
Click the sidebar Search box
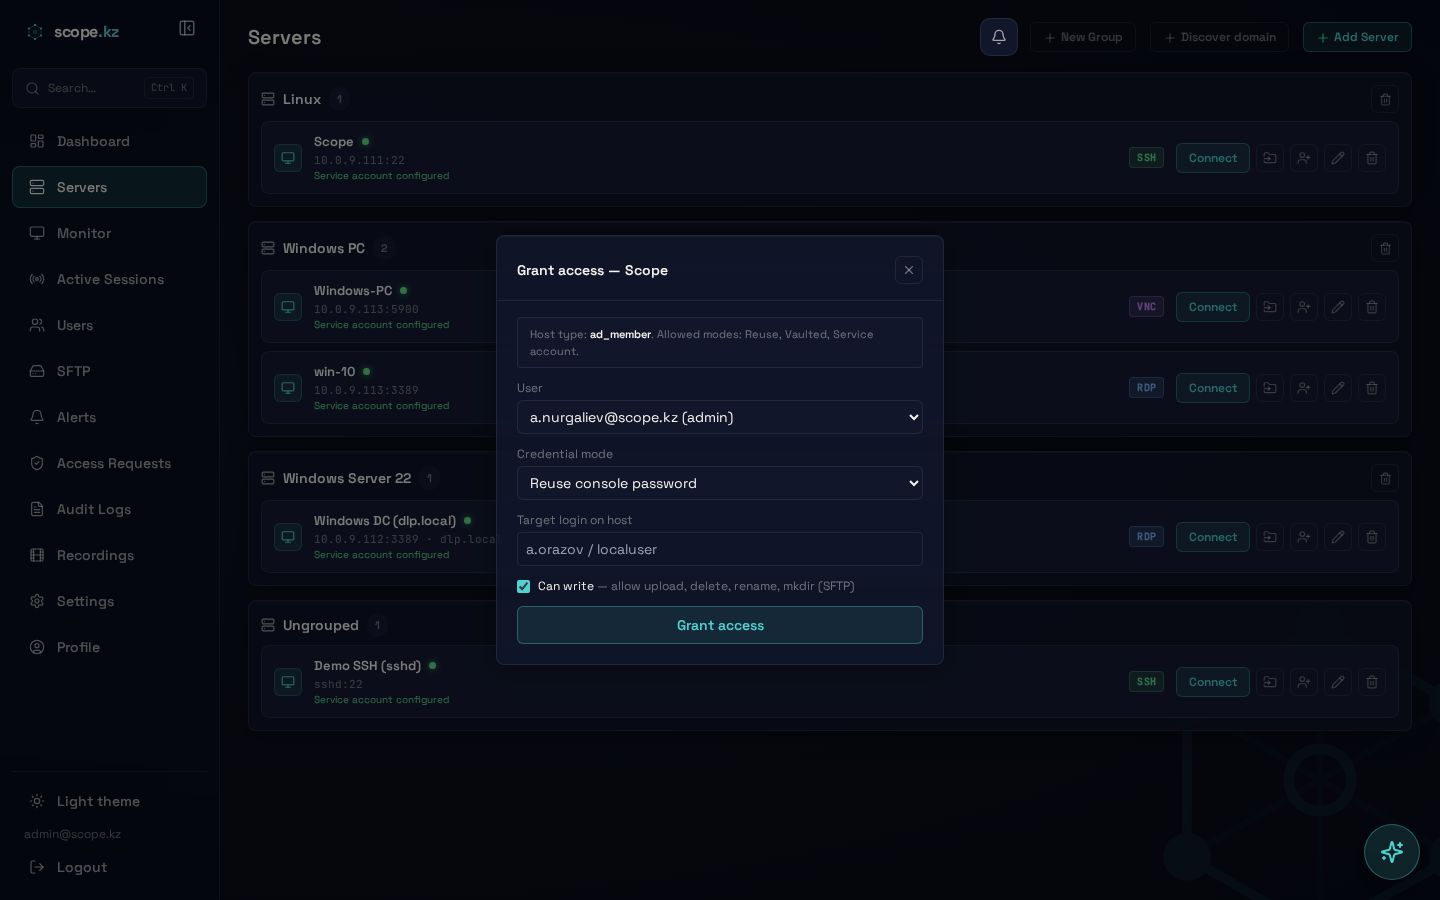(109, 88)
